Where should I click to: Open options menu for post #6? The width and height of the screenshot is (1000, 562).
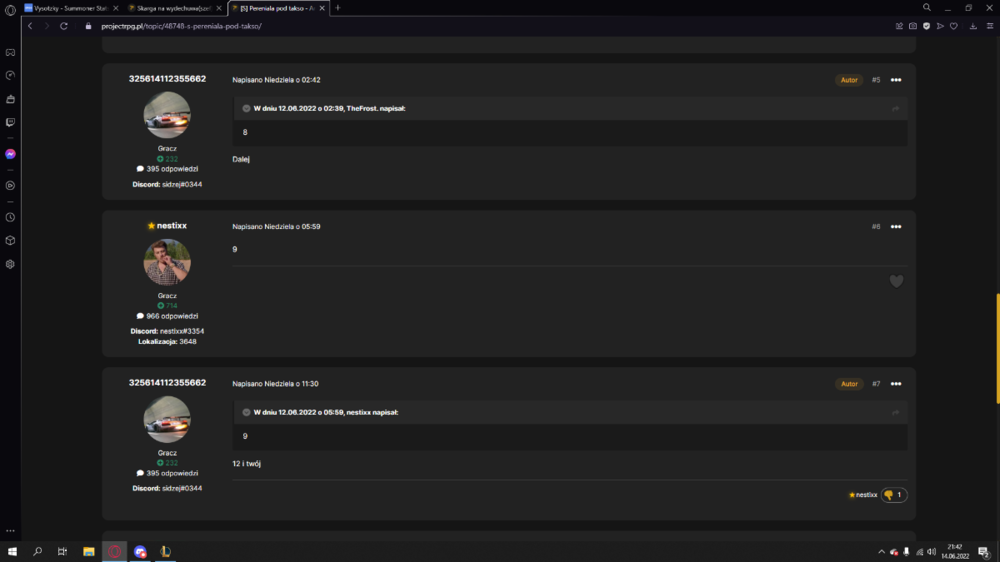896,226
